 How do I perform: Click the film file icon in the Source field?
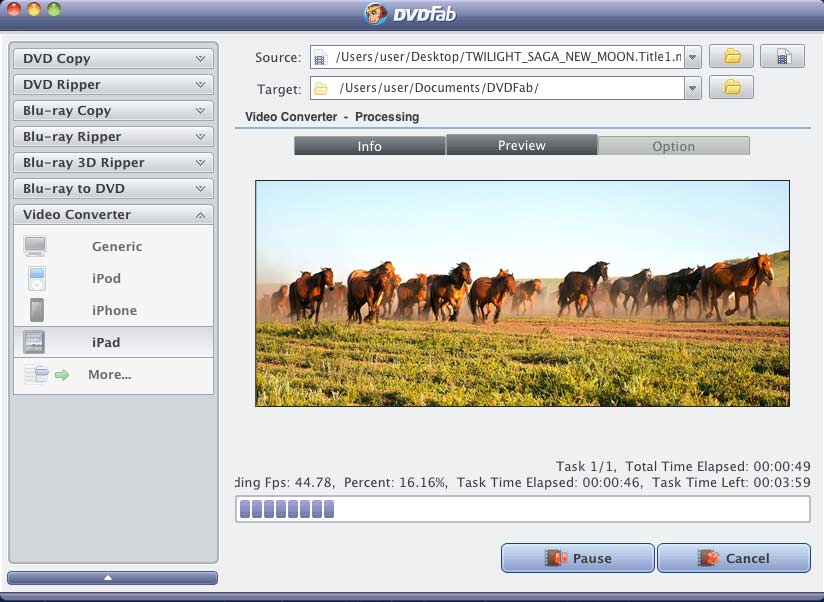click(321, 57)
